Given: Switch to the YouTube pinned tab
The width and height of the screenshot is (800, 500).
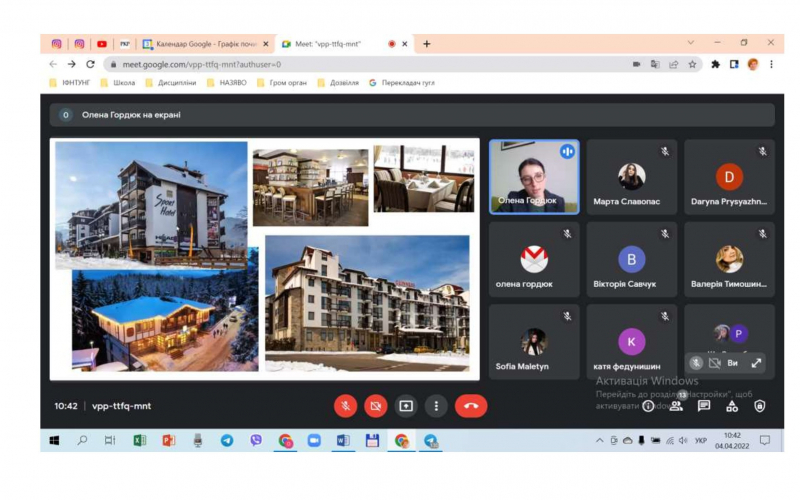Looking at the screenshot, I should (x=102, y=44).
